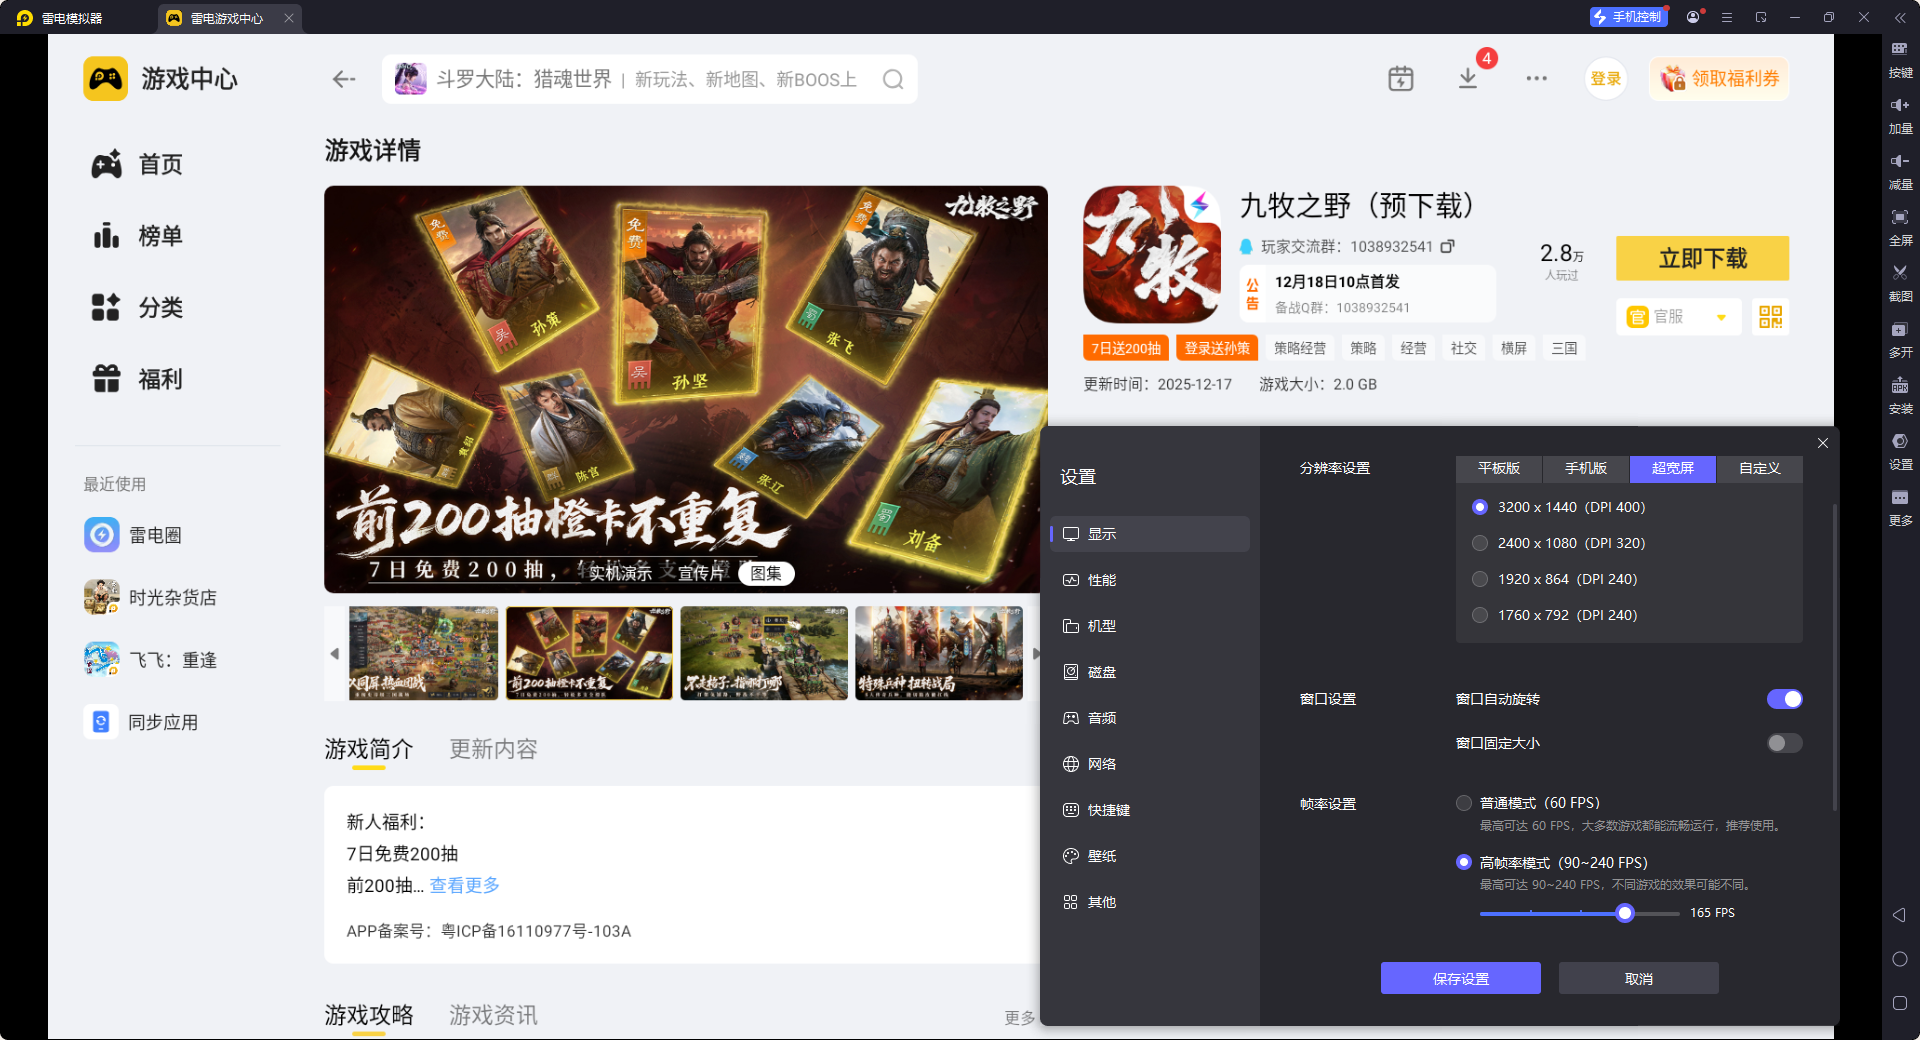Screen dimensions: 1920x1040
Task: Open the three-dots more menu
Action: 1536,79
